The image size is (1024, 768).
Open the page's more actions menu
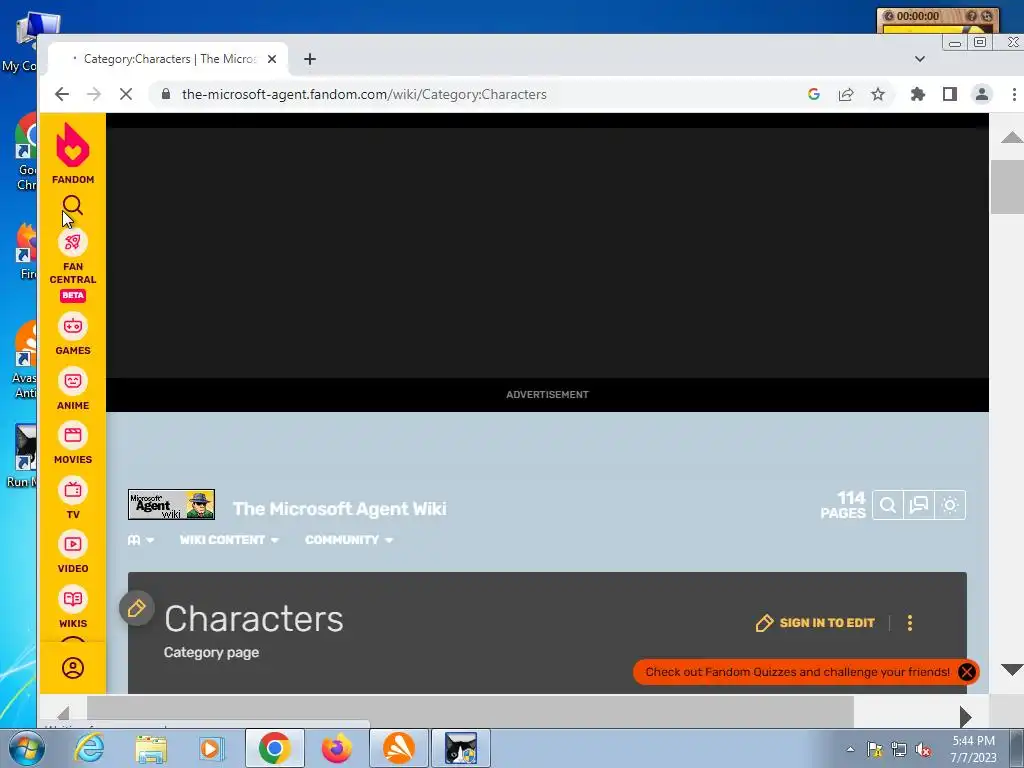910,623
